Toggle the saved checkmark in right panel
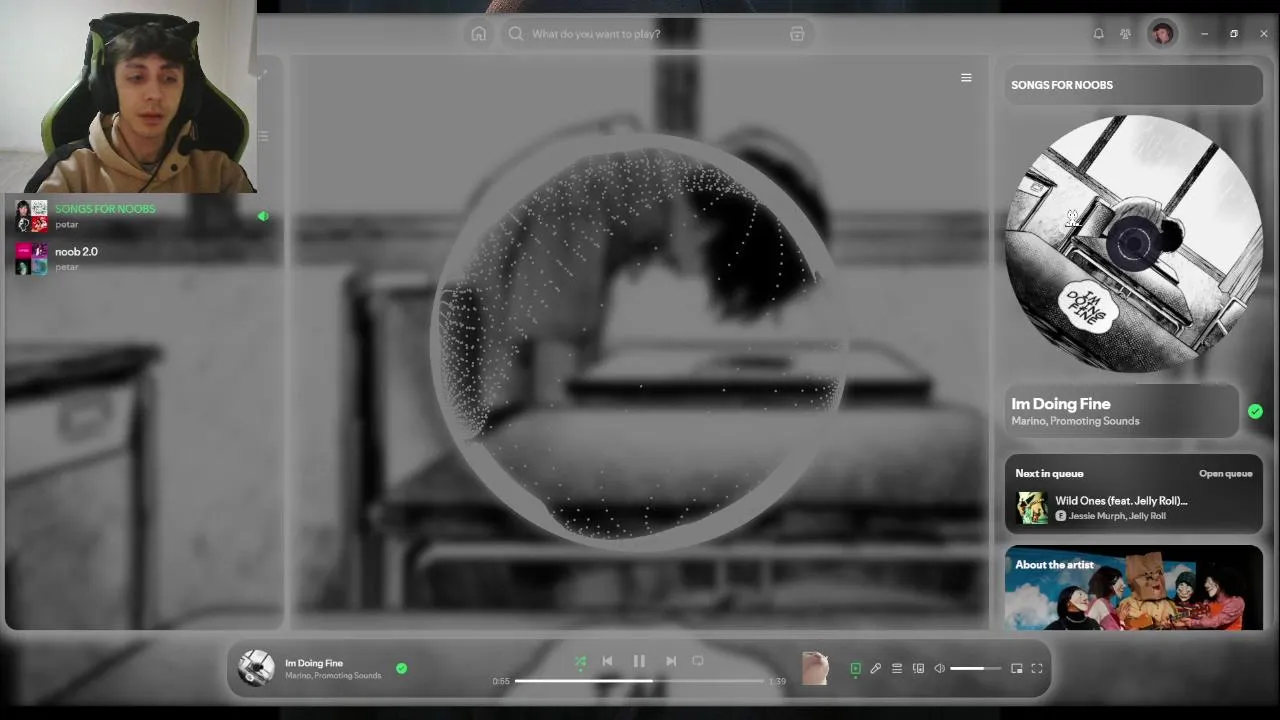 coord(1255,411)
